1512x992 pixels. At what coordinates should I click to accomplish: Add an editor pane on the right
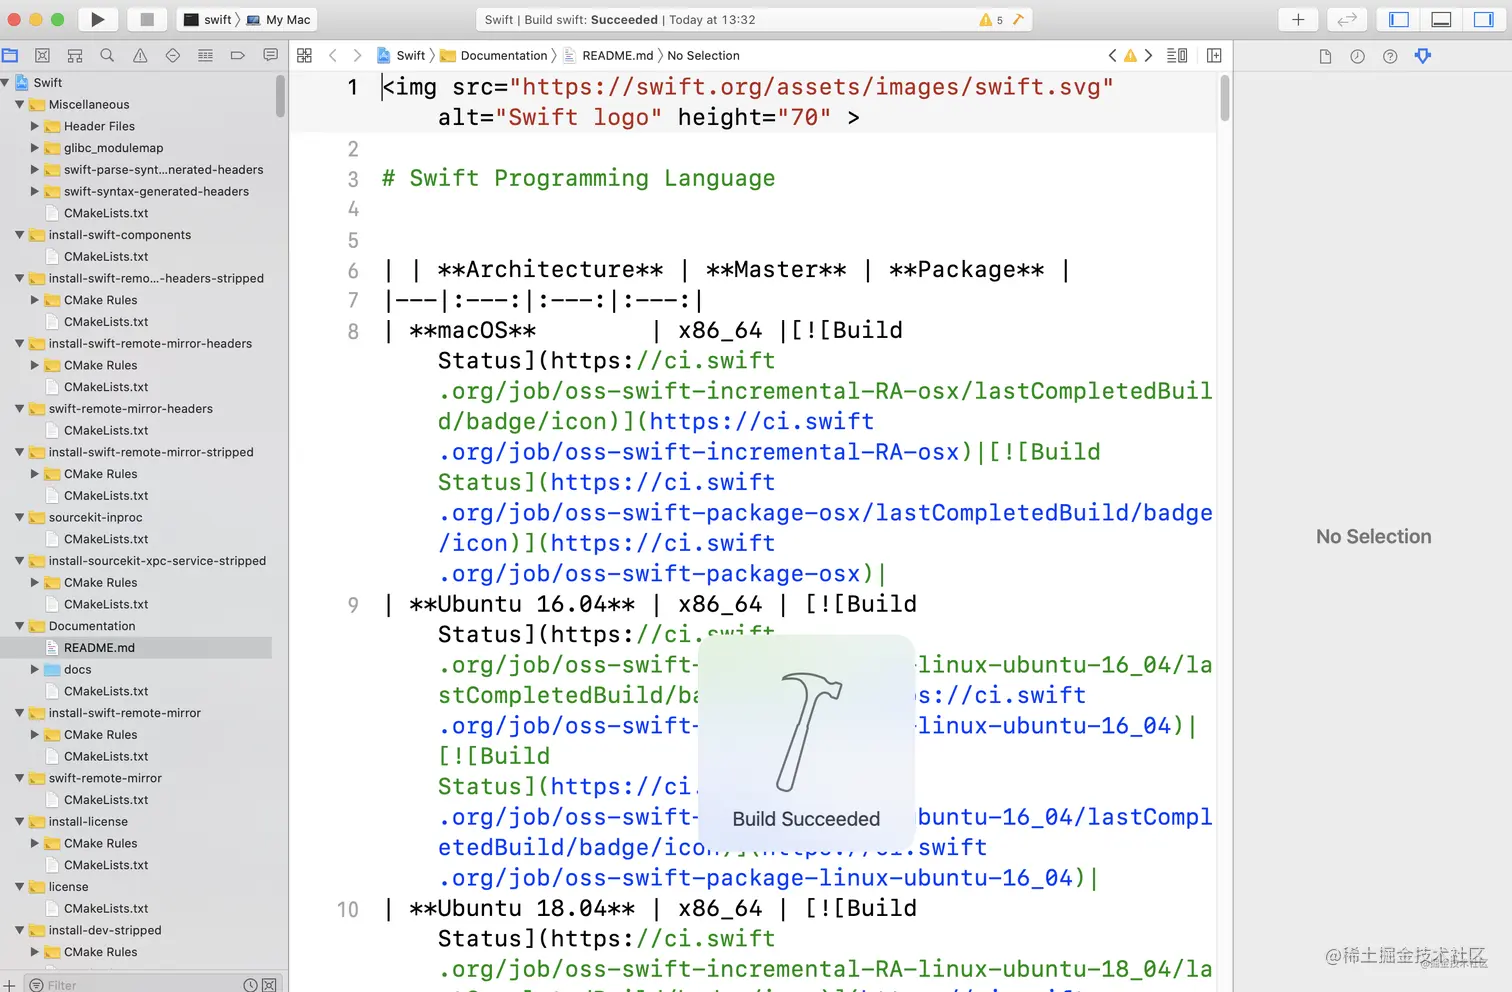coord(1214,56)
